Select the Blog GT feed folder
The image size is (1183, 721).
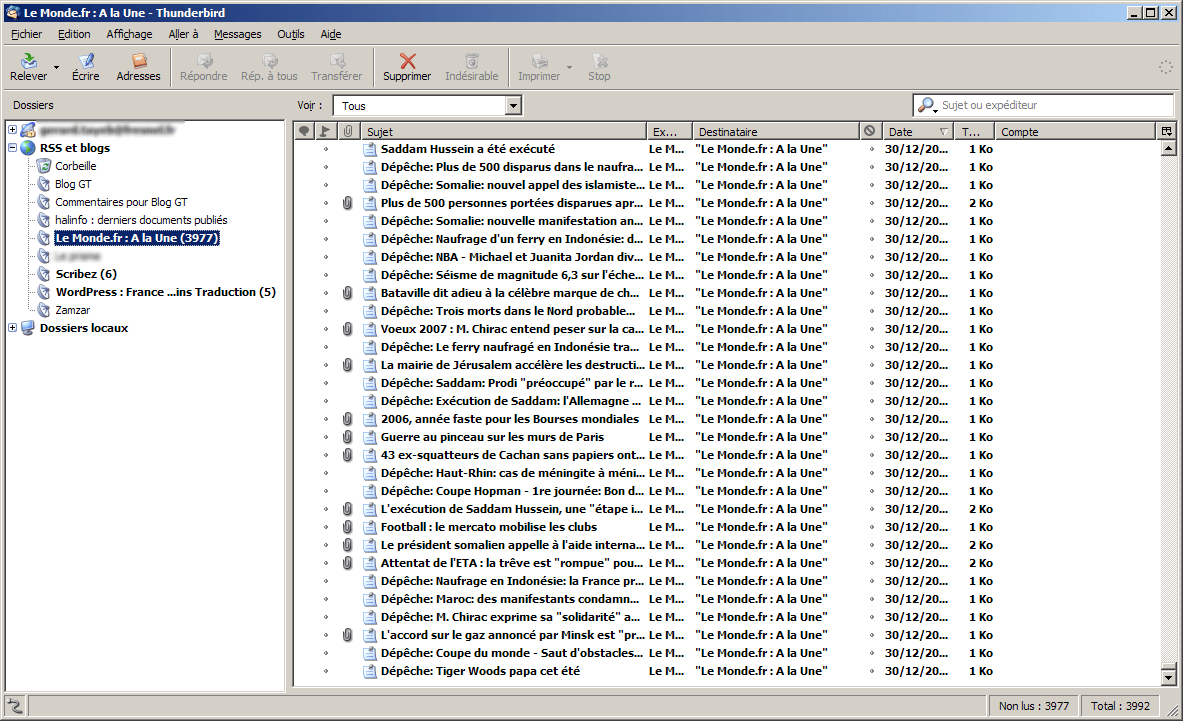73,184
